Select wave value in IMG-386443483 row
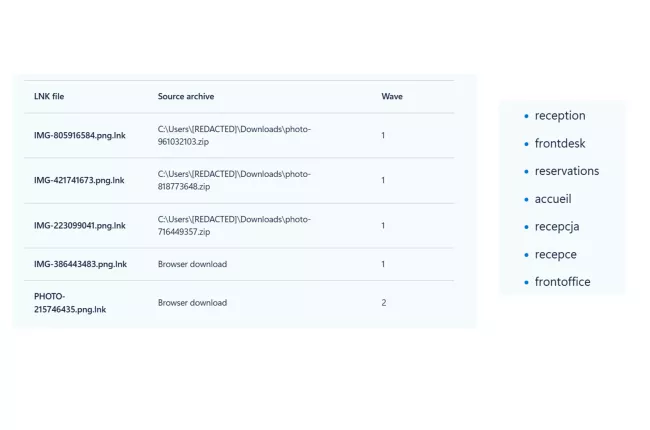Viewport: 650px width, 430px height. [x=383, y=264]
